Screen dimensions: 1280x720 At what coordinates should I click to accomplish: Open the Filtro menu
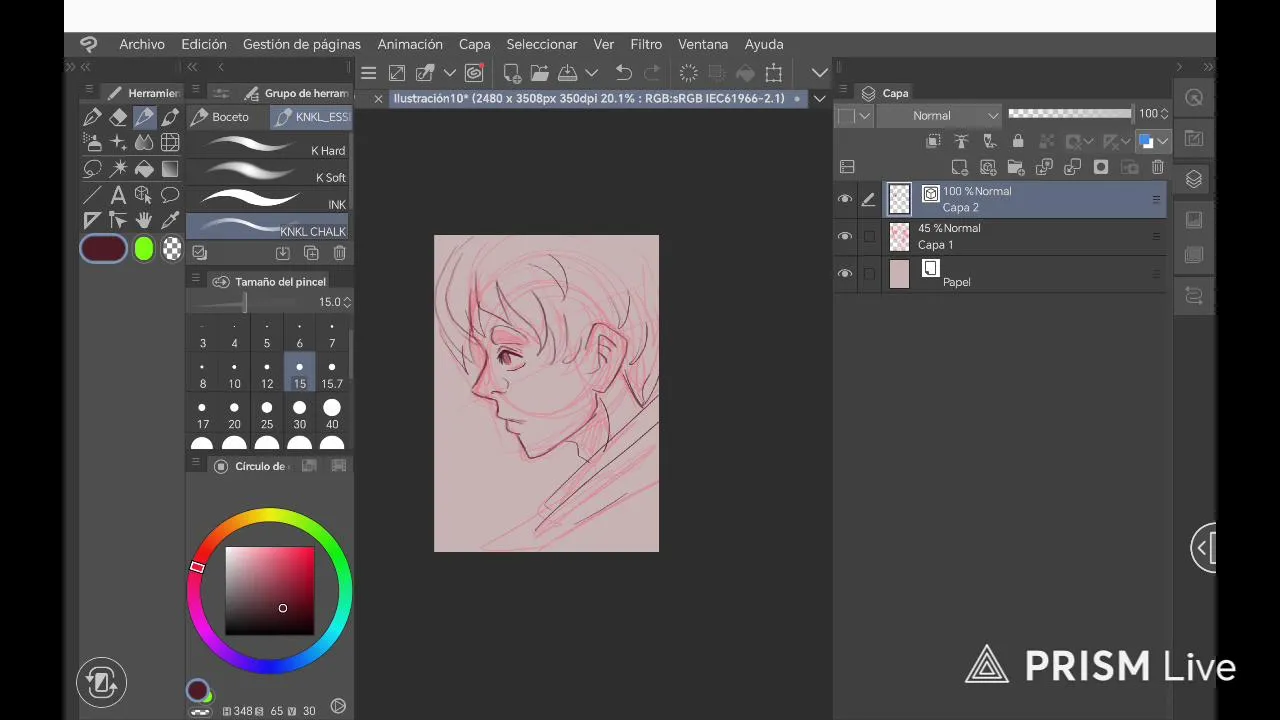tap(646, 44)
